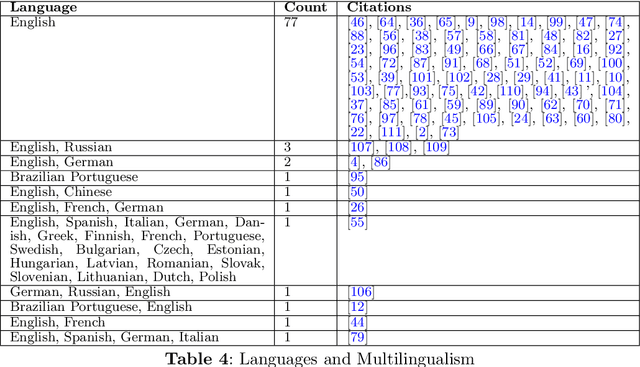Click the Citations column header
Screen dimensions: 640x367
click(x=379, y=7)
